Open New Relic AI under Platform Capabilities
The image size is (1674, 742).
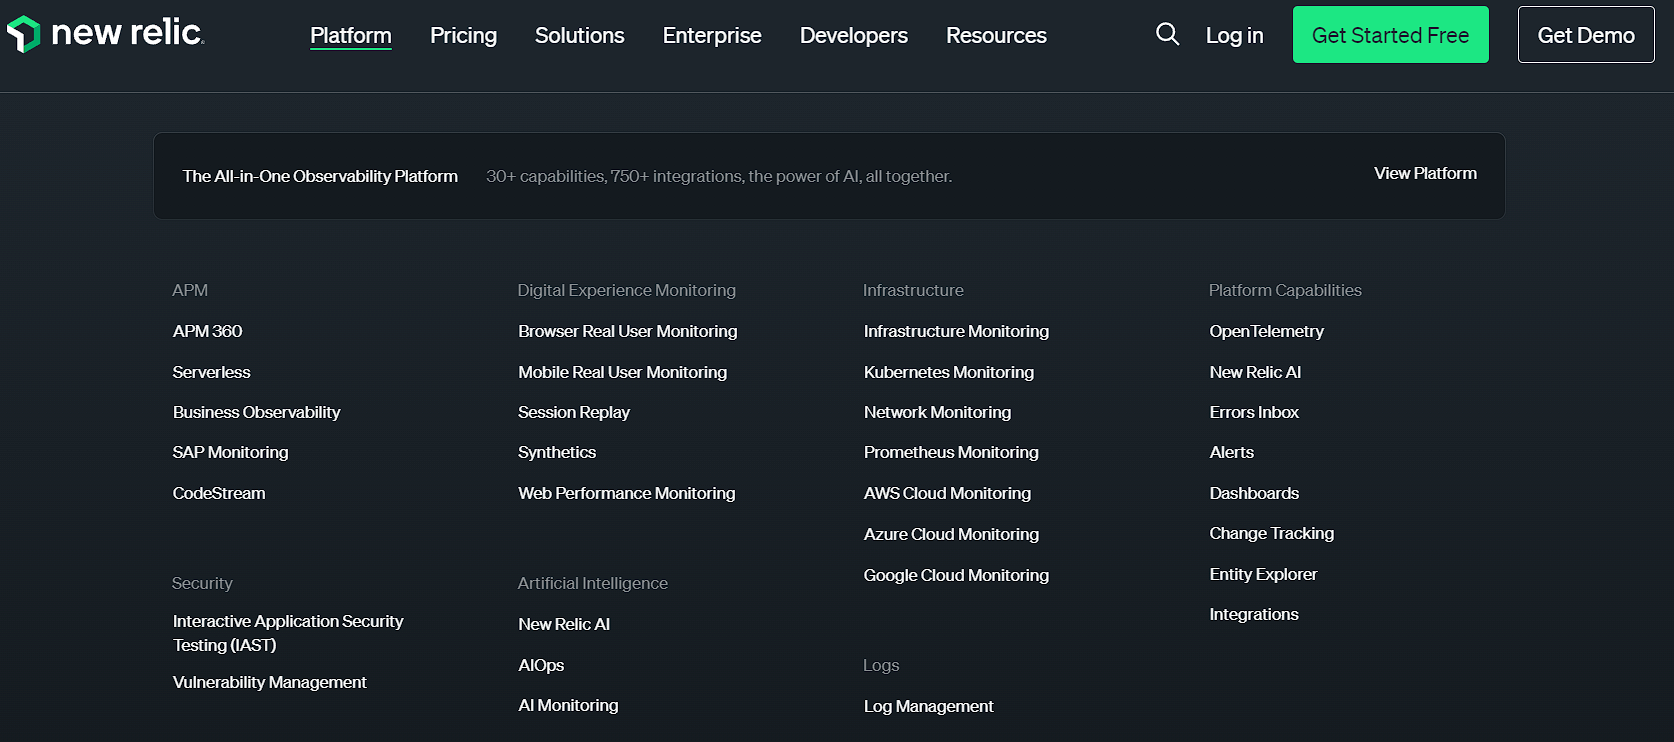1255,372
